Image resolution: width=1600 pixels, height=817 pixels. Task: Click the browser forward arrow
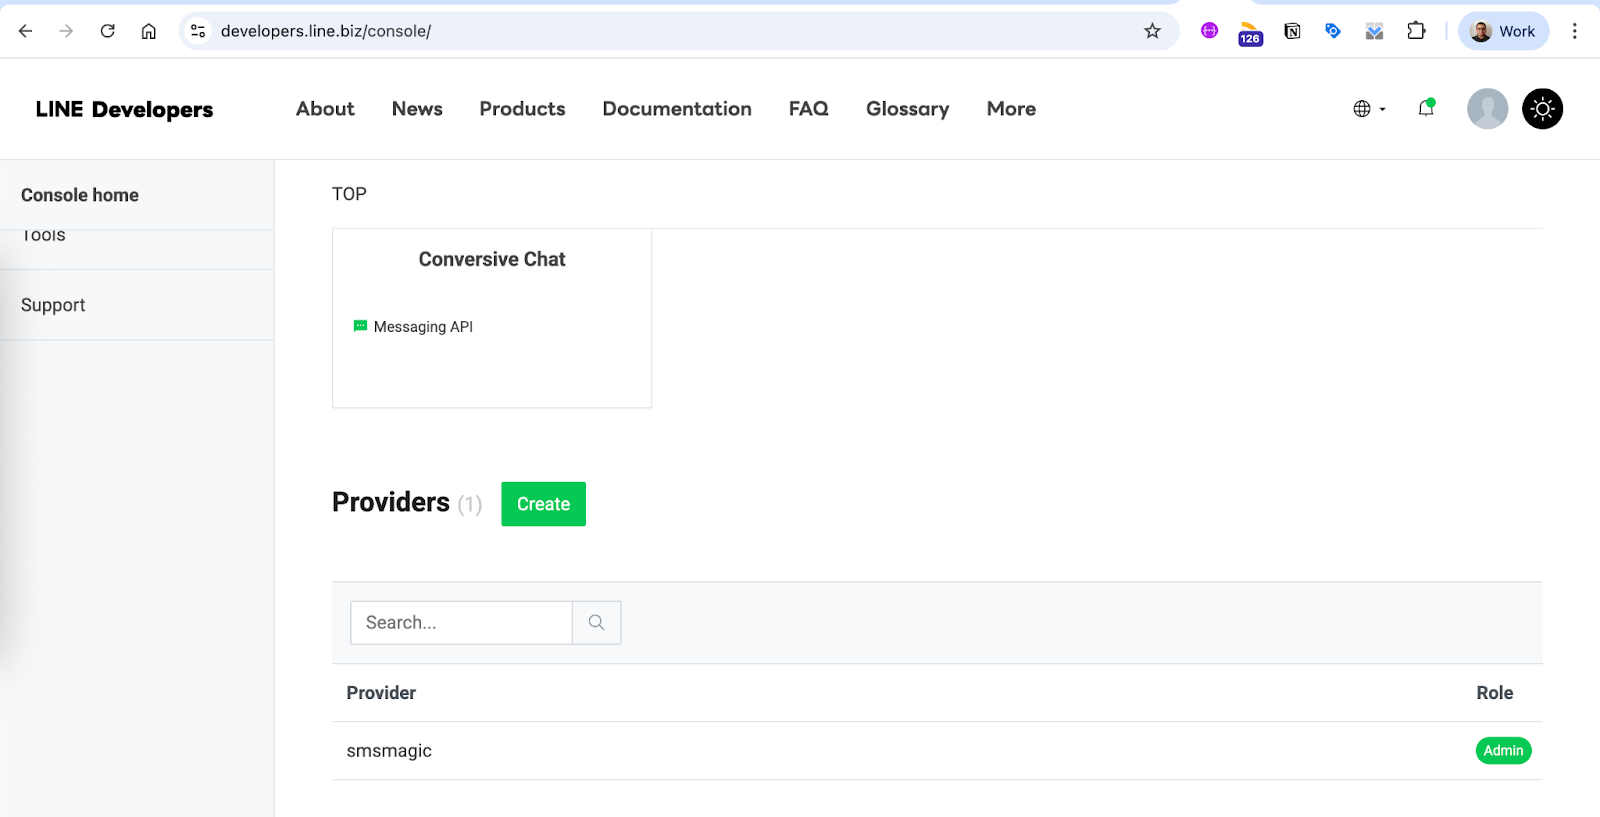click(x=66, y=31)
